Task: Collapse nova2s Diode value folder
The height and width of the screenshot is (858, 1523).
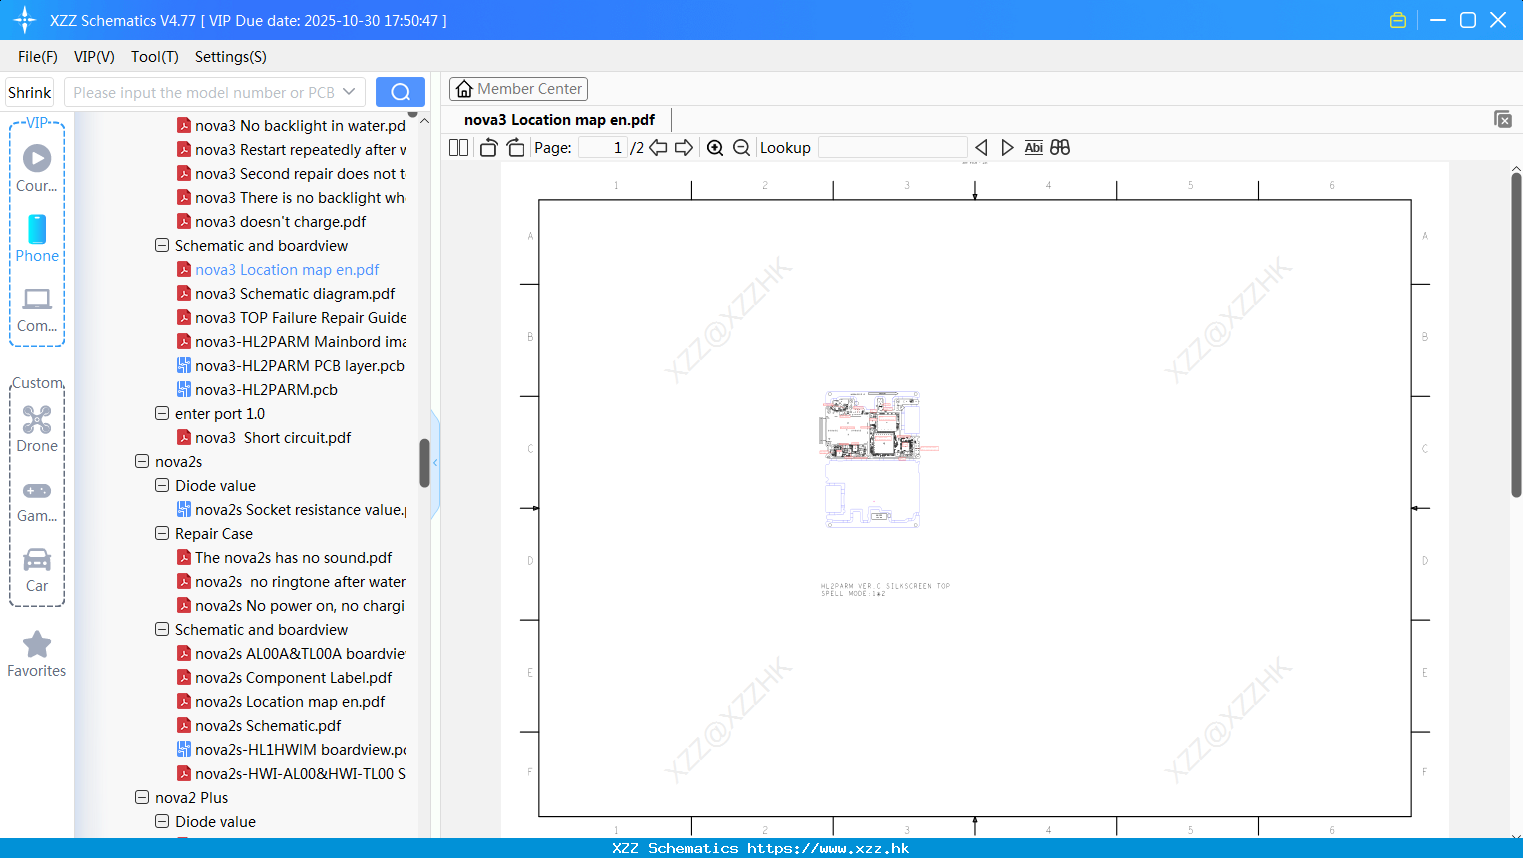Action: (x=162, y=485)
